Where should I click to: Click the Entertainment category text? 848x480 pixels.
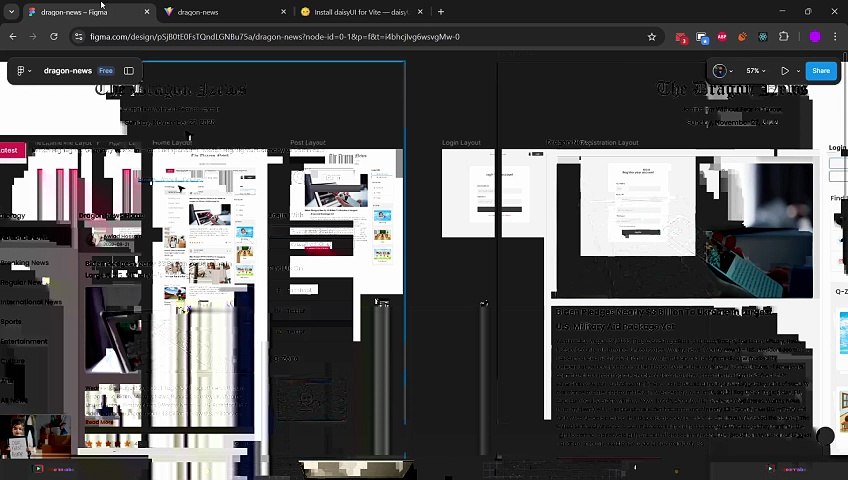[x=24, y=342]
